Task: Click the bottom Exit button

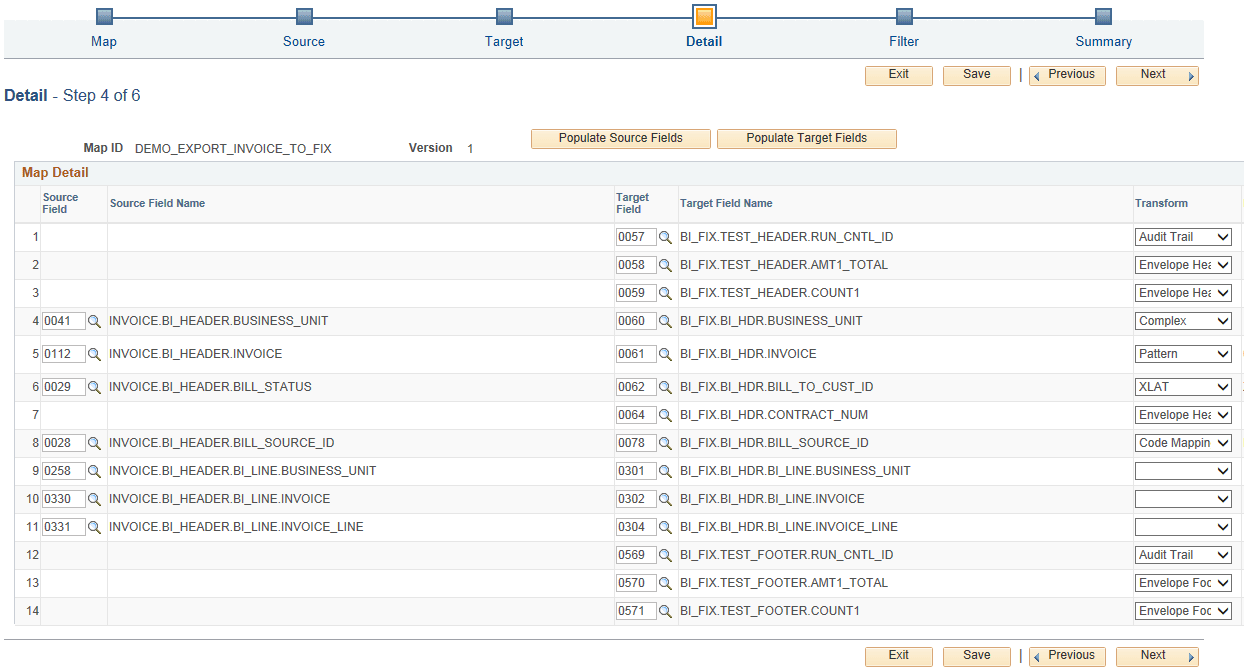Action: (899, 656)
